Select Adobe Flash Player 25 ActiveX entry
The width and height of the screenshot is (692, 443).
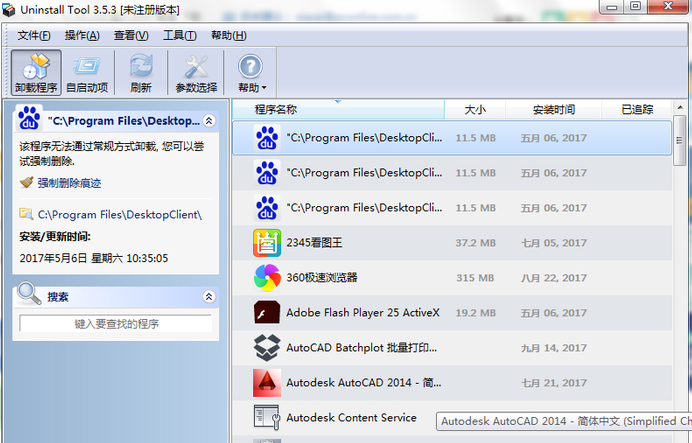coord(363,312)
